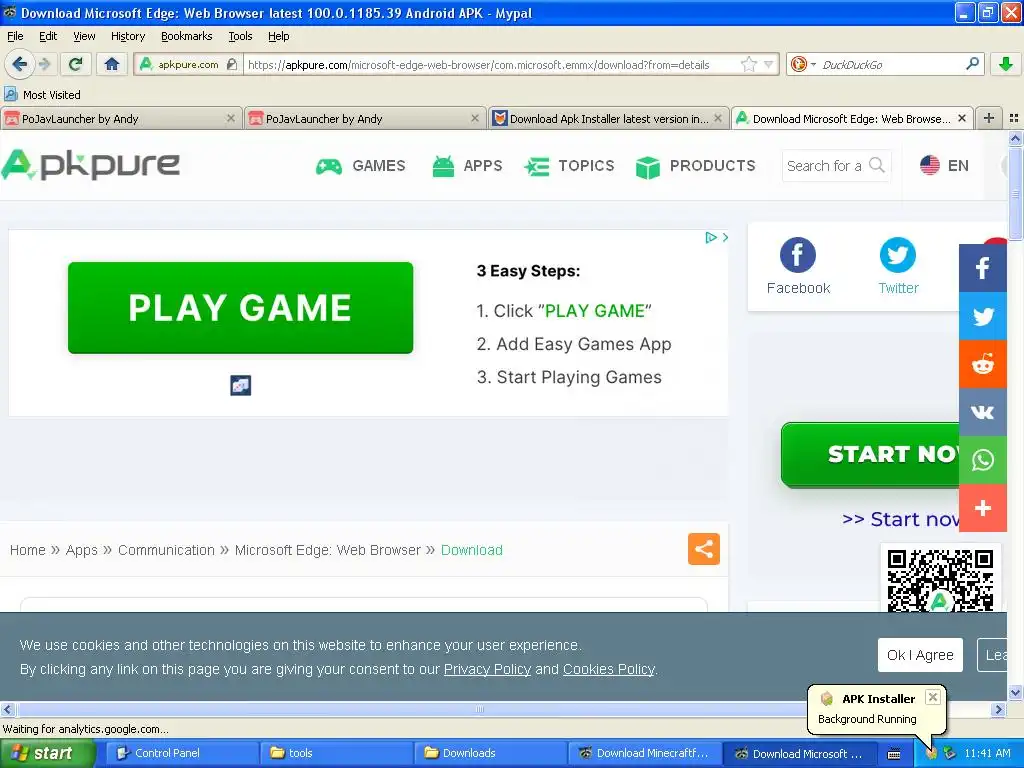Click the floating Reddit share button
The height and width of the screenshot is (768, 1024).
click(x=982, y=364)
